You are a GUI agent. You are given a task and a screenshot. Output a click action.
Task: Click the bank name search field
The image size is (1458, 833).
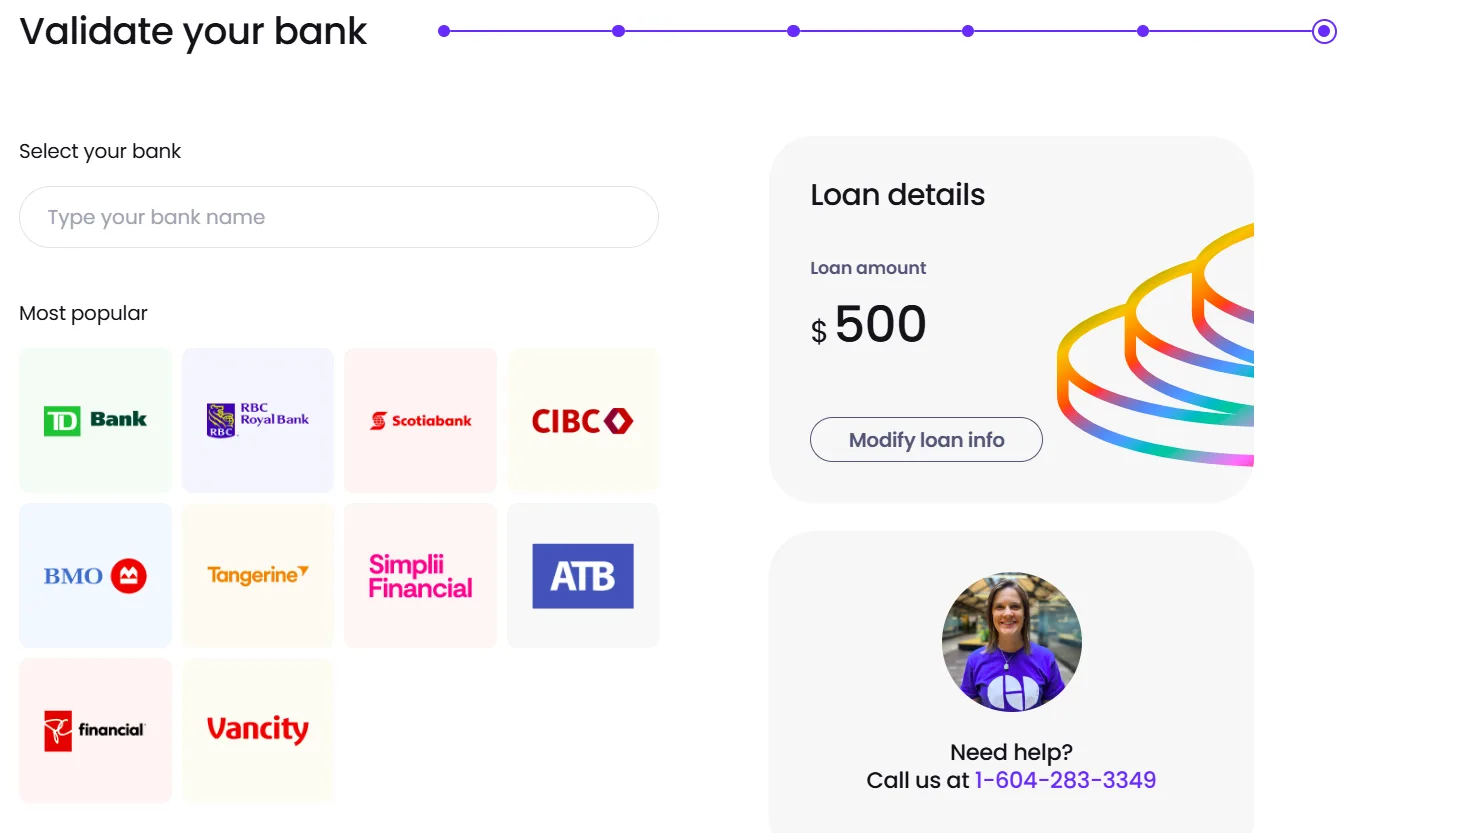(x=339, y=216)
